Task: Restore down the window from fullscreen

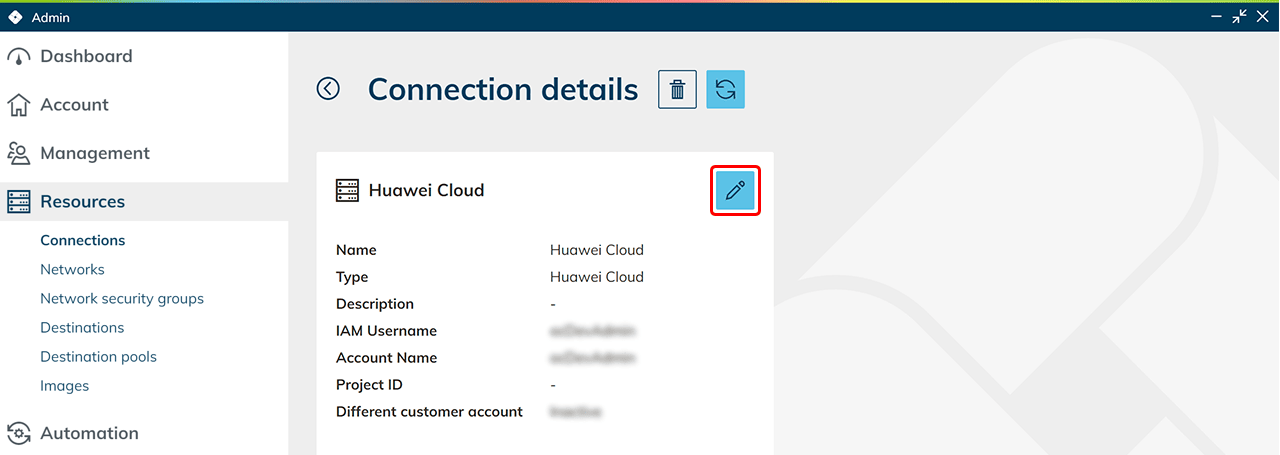Action: (x=1240, y=16)
